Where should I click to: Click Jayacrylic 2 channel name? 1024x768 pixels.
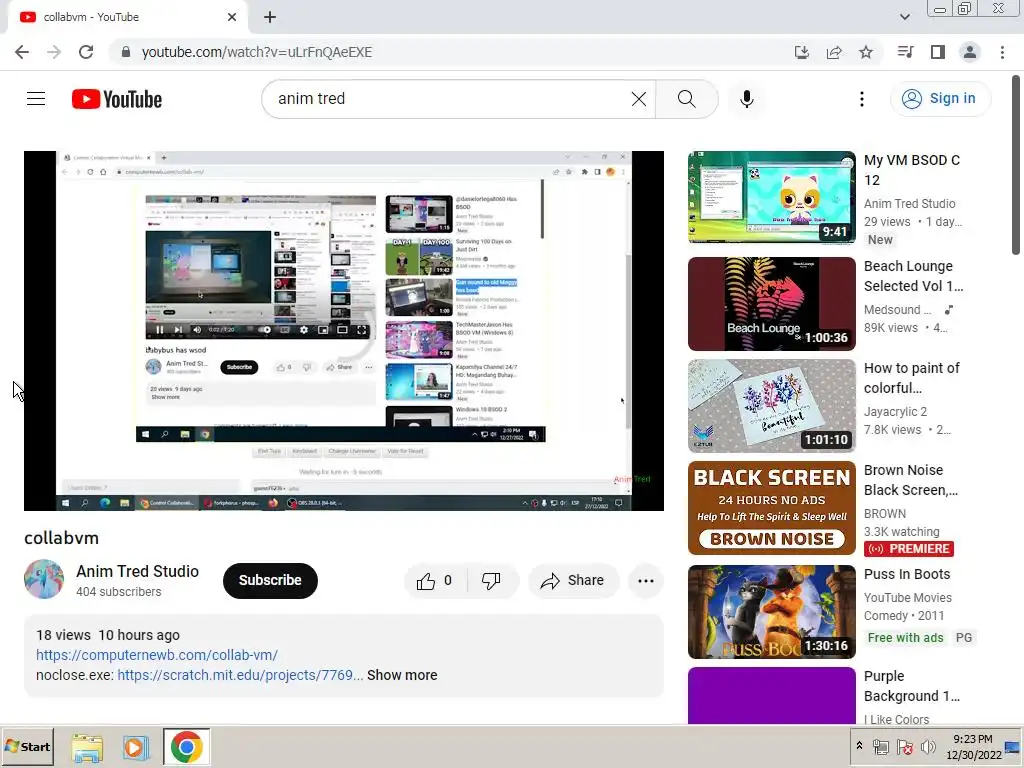coord(895,411)
